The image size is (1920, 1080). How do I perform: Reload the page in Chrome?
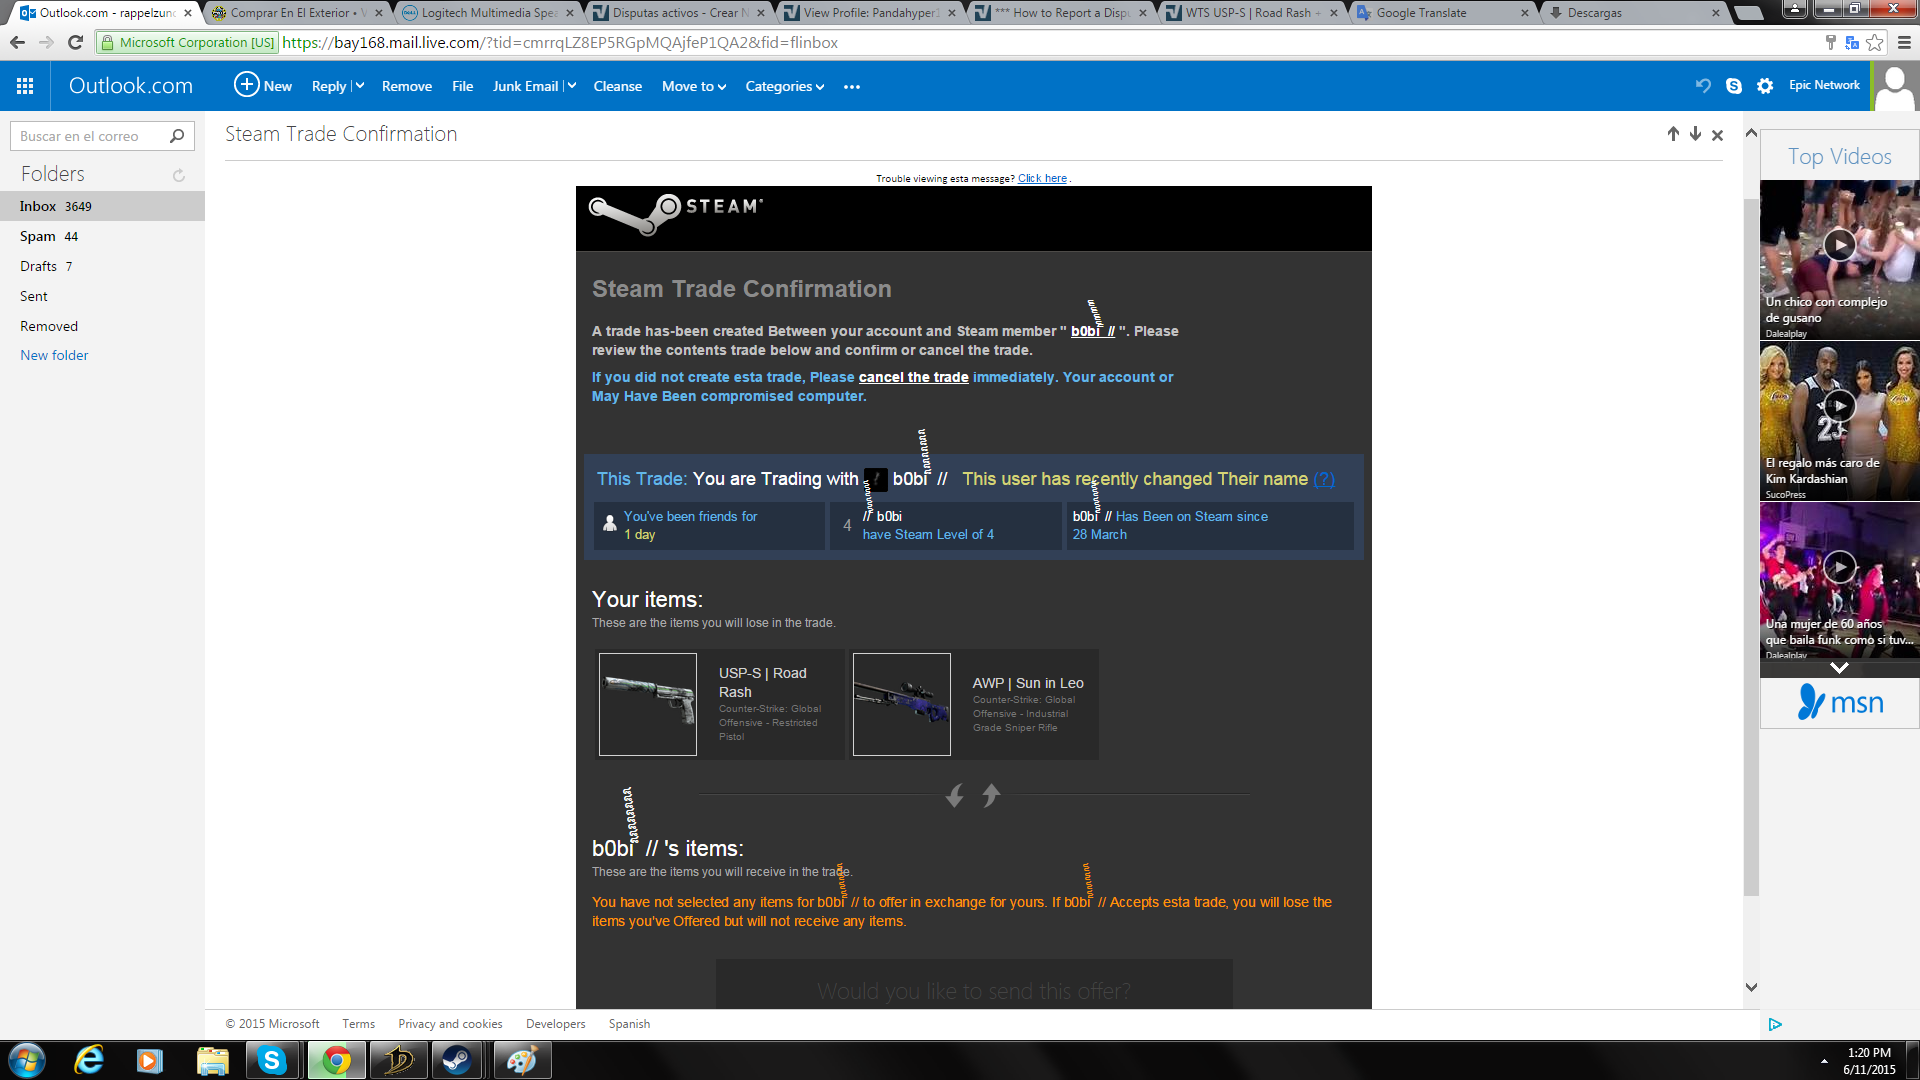tap(75, 42)
